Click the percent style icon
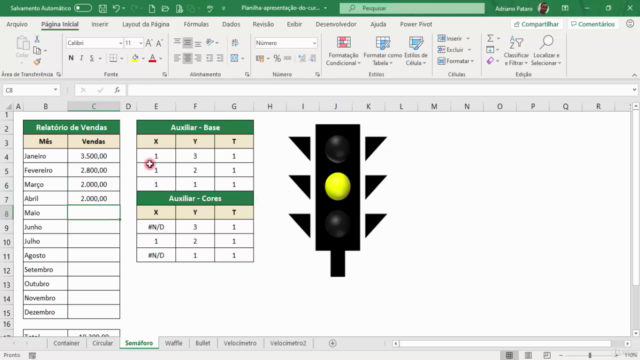 point(277,58)
